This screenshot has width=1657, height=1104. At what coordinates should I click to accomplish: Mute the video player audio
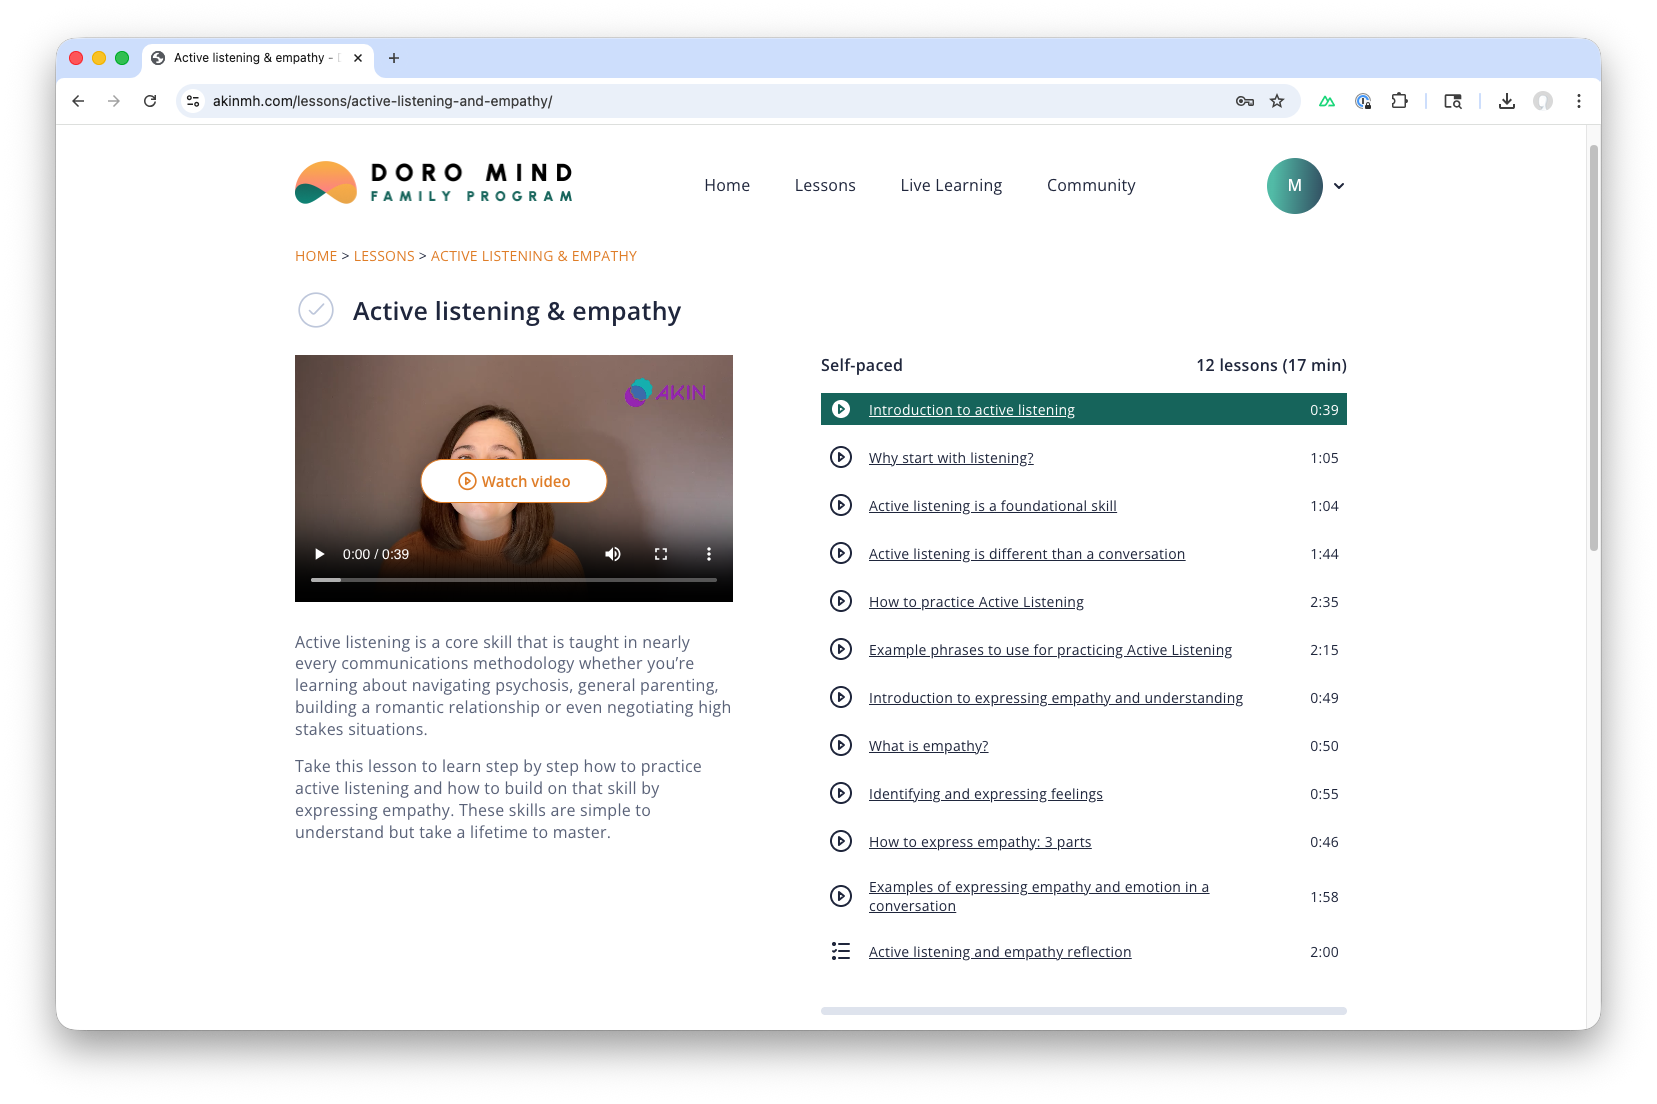(x=613, y=553)
